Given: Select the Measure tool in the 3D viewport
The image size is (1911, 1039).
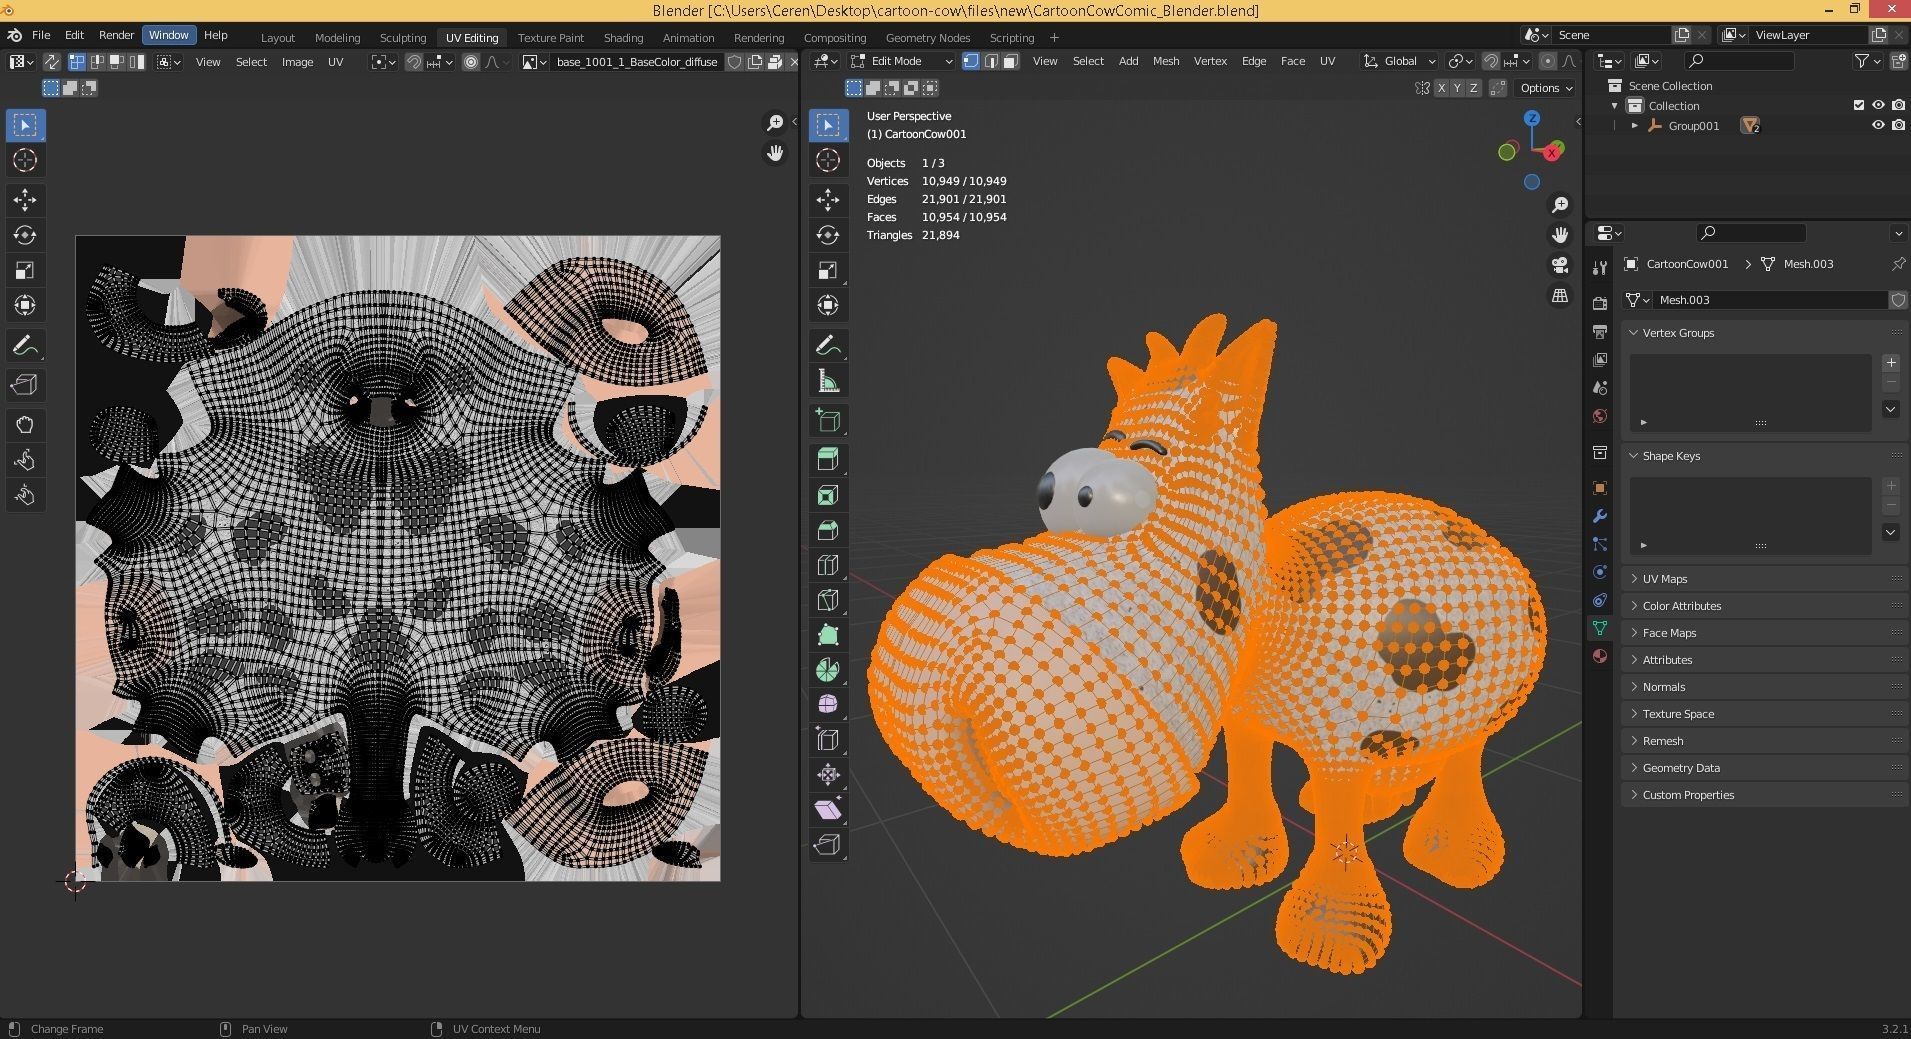Looking at the screenshot, I should [828, 381].
